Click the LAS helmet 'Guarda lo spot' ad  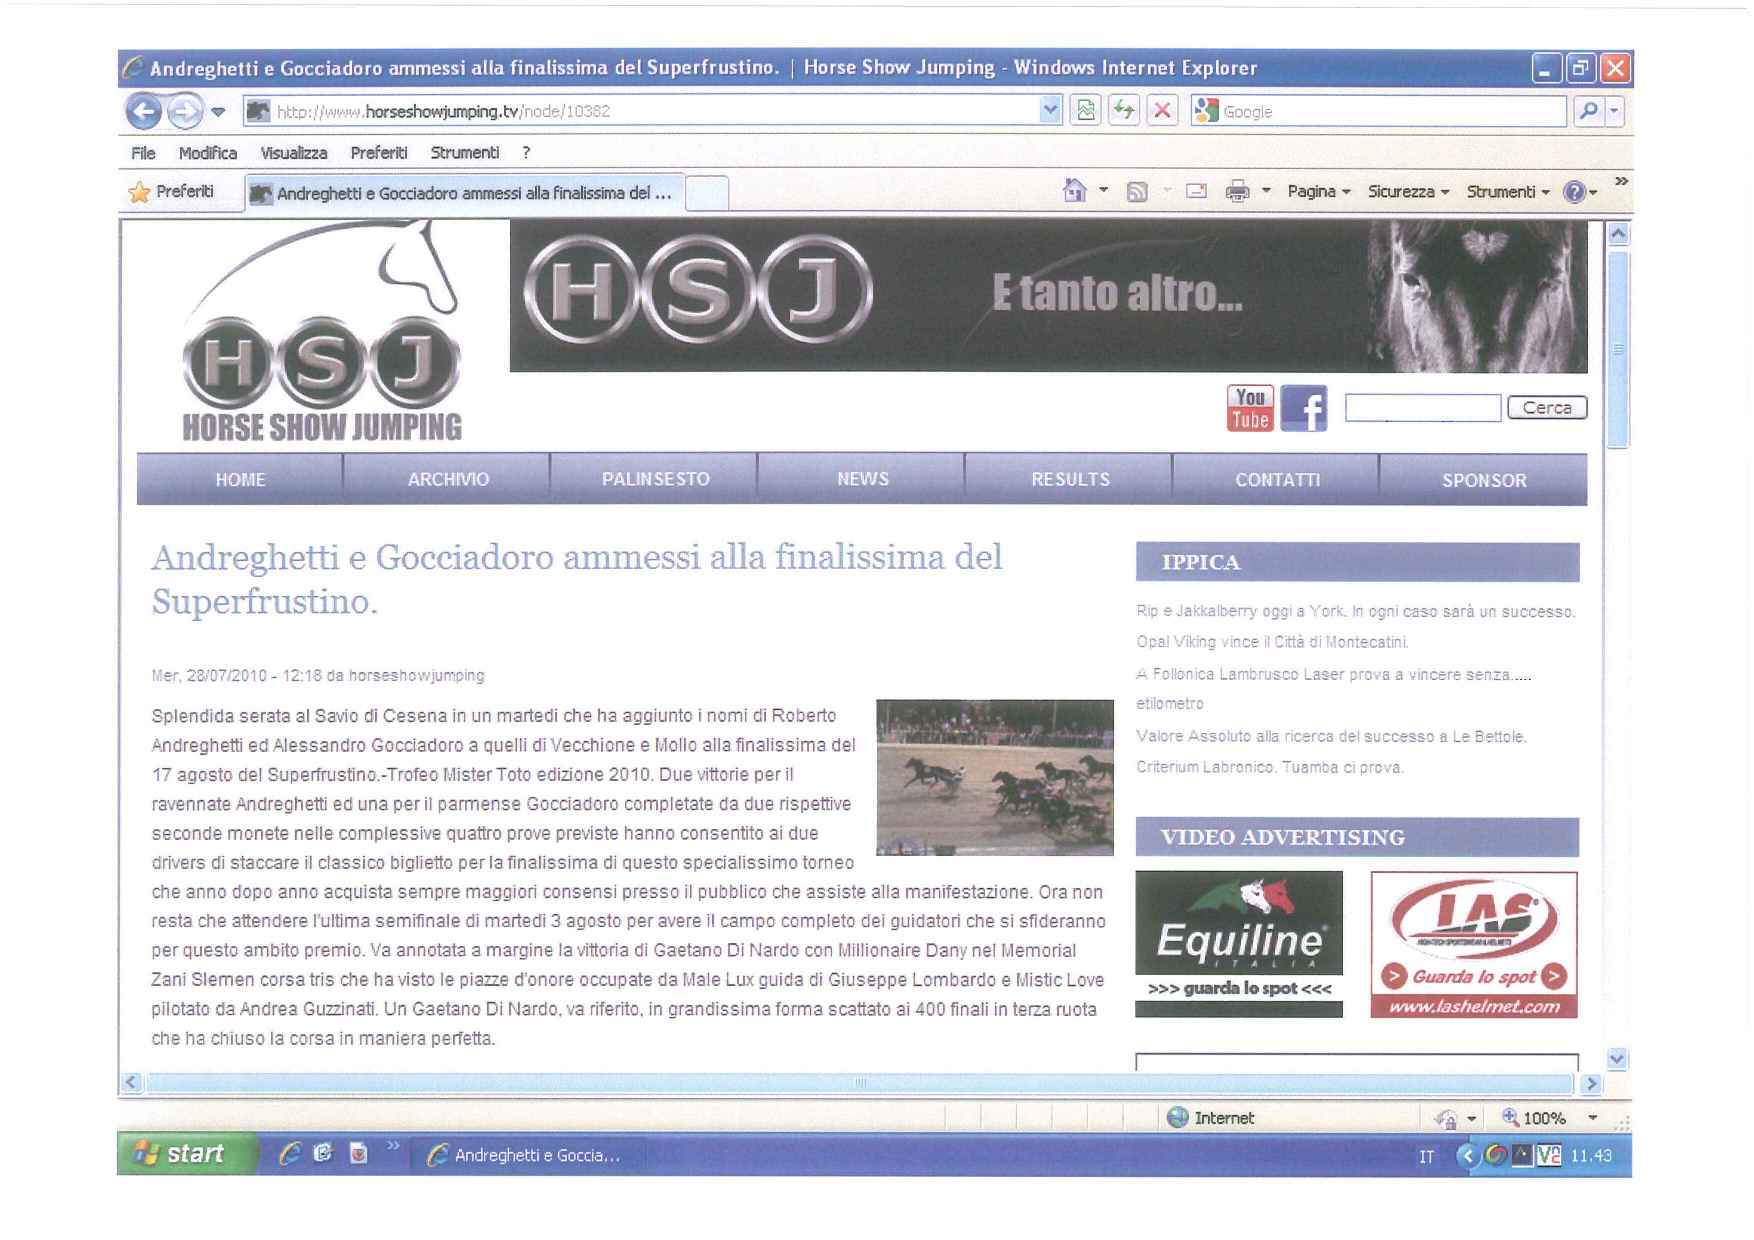pyautogui.click(x=1474, y=945)
